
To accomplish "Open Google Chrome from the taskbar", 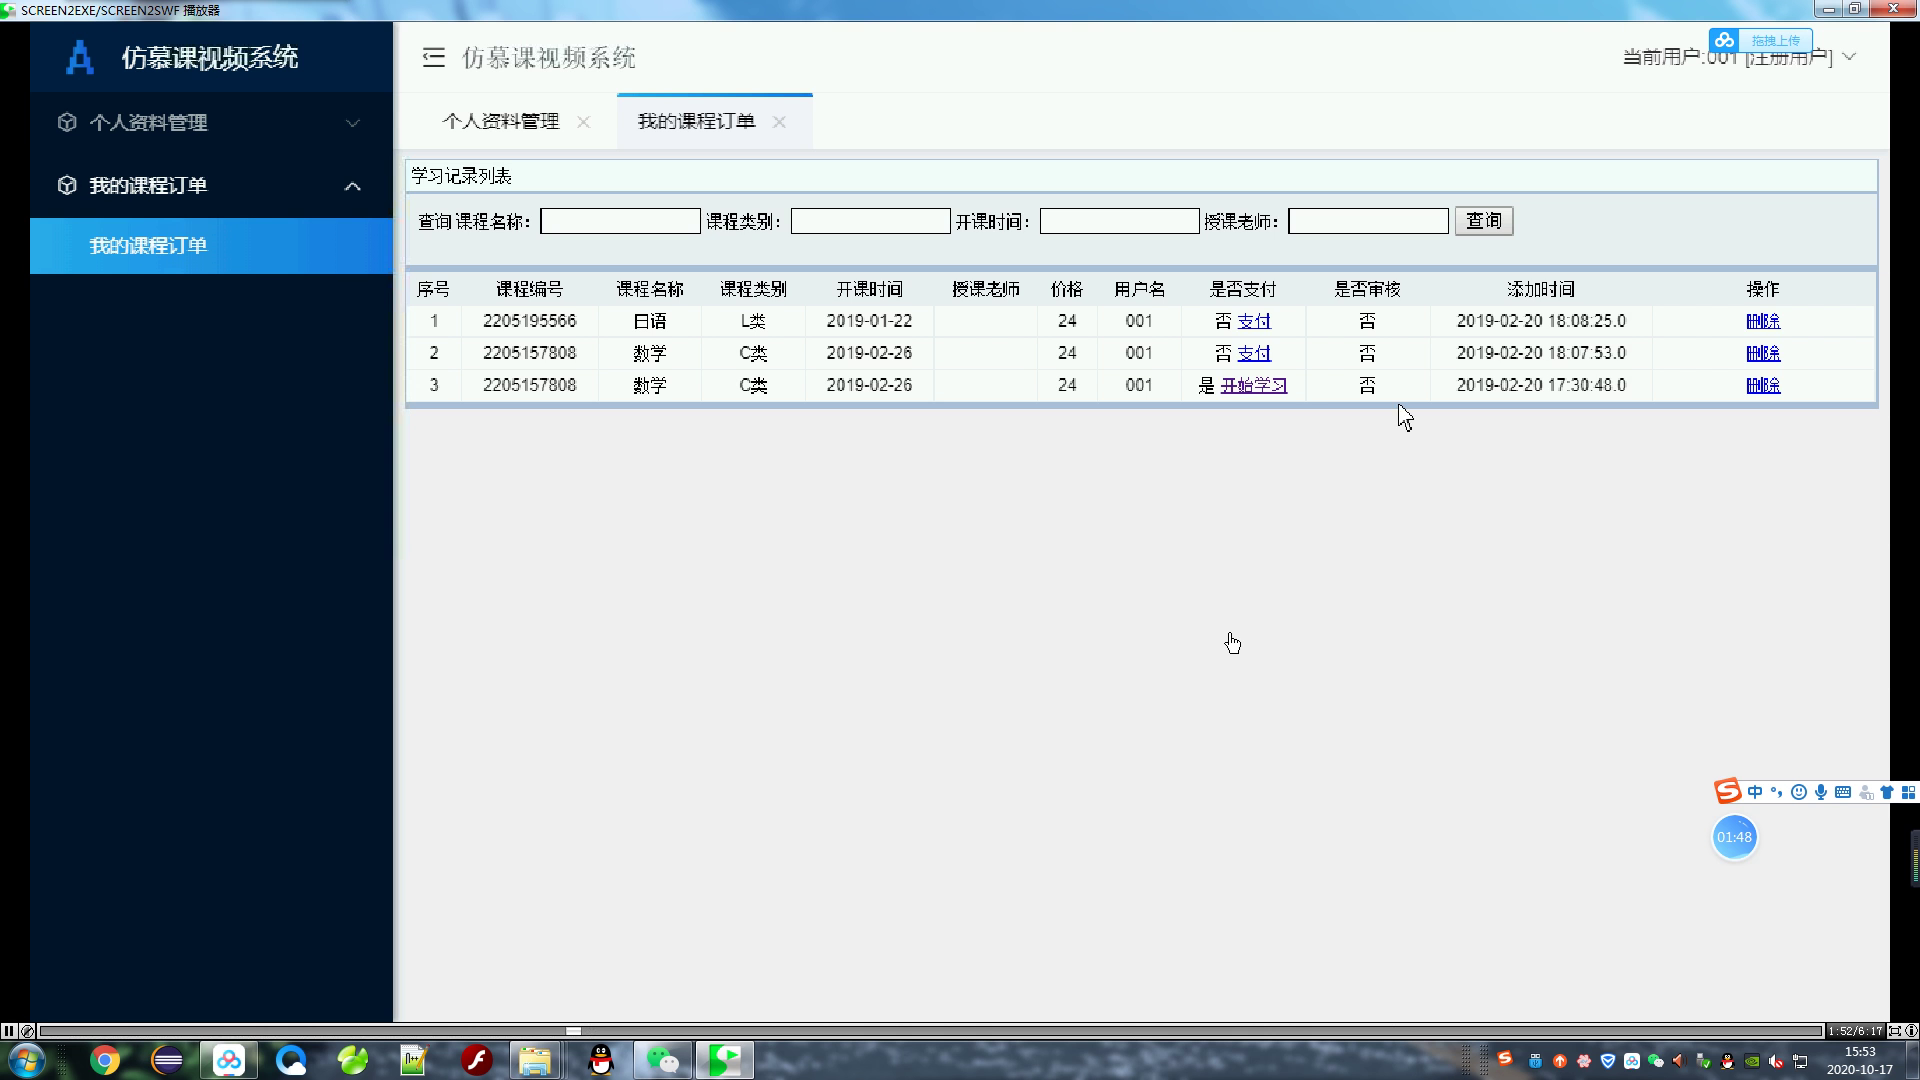I will point(105,1060).
